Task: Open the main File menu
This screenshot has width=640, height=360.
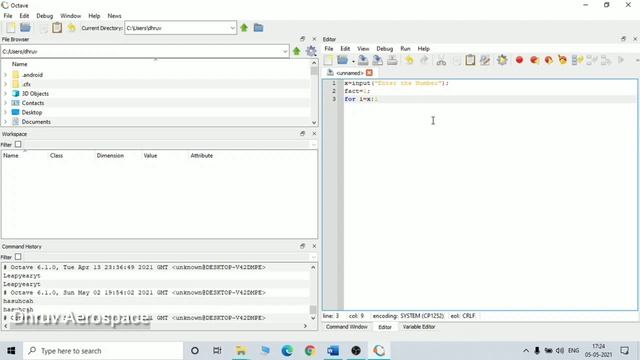Action: [x=8, y=16]
